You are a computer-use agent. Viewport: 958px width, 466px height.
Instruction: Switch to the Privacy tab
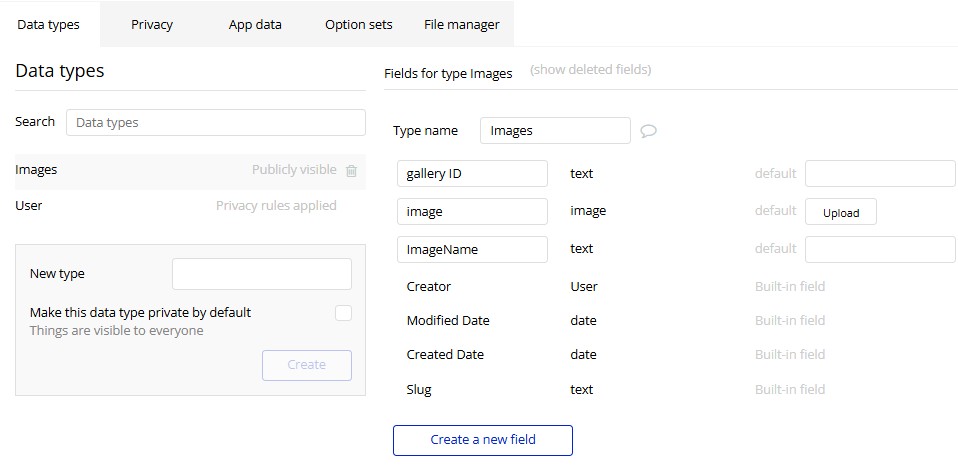click(x=152, y=24)
